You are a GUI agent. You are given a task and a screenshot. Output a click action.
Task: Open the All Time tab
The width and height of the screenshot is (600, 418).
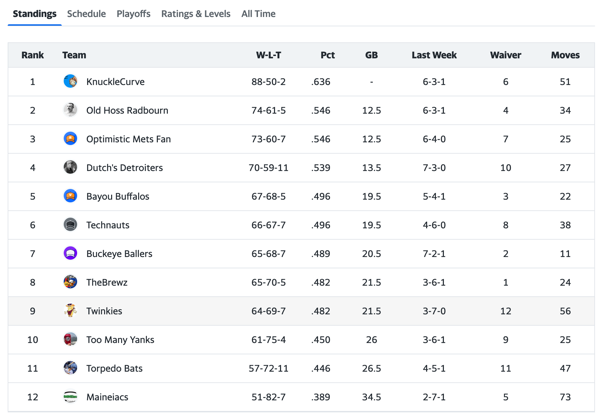tap(258, 14)
